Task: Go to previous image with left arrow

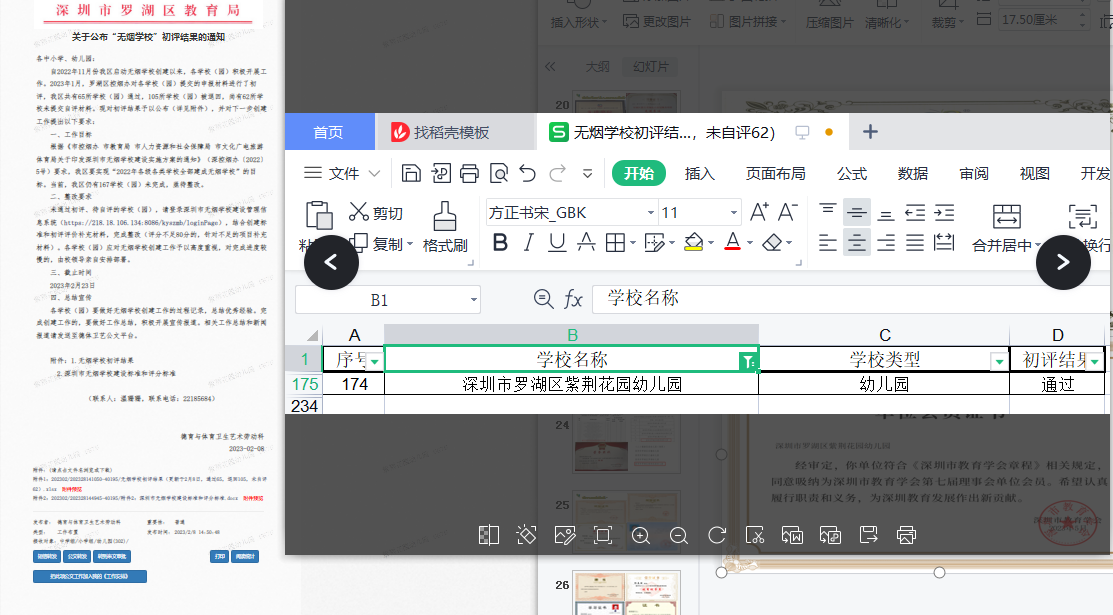Action: tap(331, 262)
